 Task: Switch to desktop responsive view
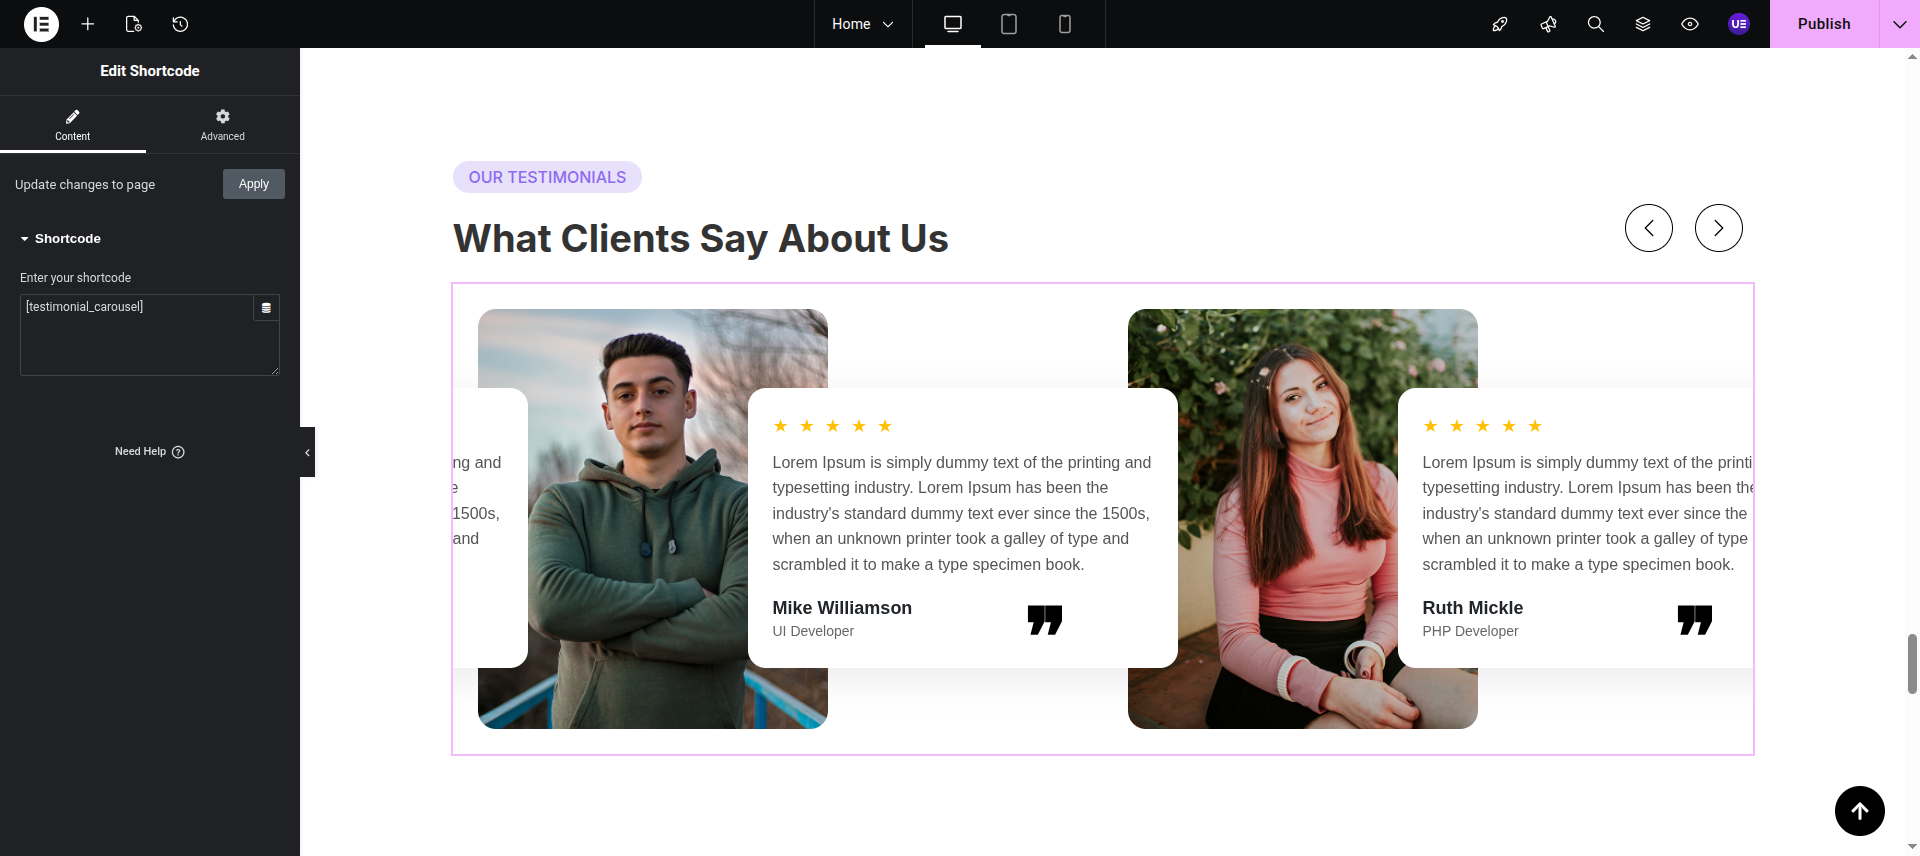(x=953, y=24)
